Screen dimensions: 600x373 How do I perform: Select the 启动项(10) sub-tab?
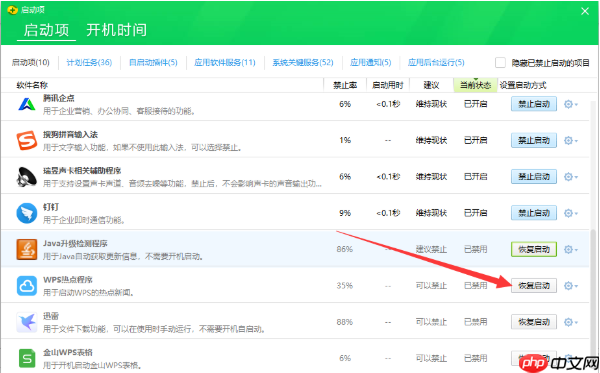[x=31, y=62]
